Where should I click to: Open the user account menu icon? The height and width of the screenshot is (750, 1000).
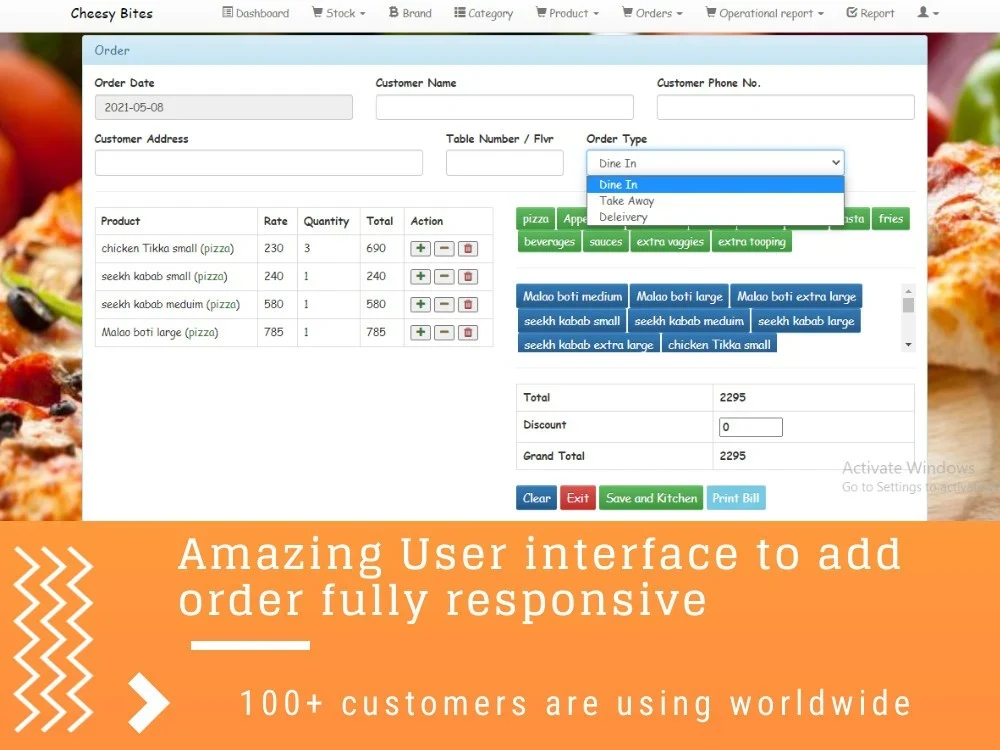tap(928, 13)
